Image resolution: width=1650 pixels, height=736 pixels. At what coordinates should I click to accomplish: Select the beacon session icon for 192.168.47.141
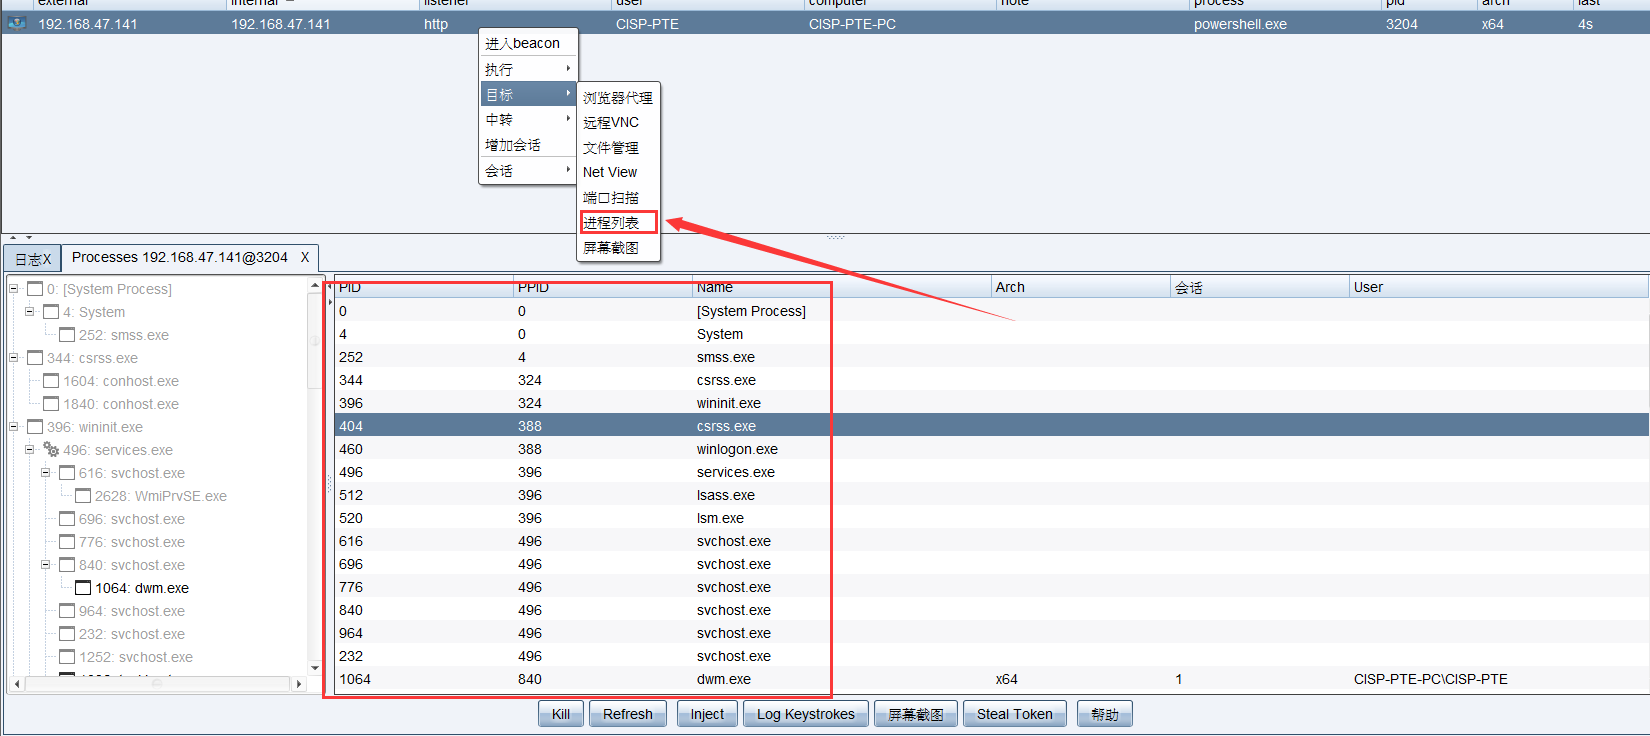click(x=17, y=23)
